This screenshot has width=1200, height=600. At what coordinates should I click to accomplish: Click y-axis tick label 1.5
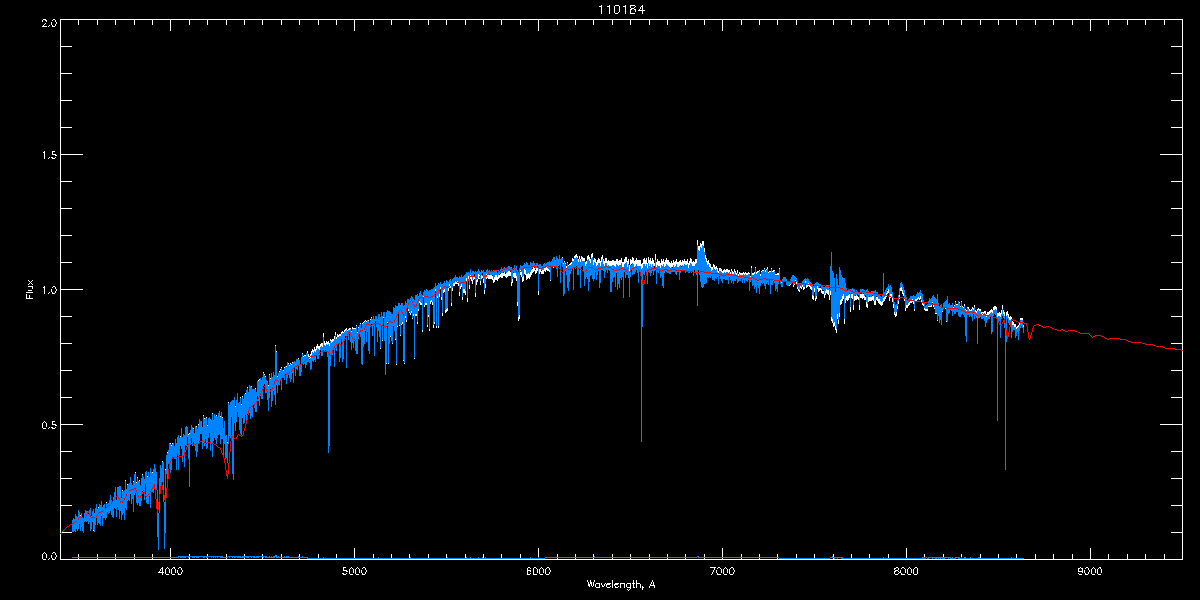point(48,155)
